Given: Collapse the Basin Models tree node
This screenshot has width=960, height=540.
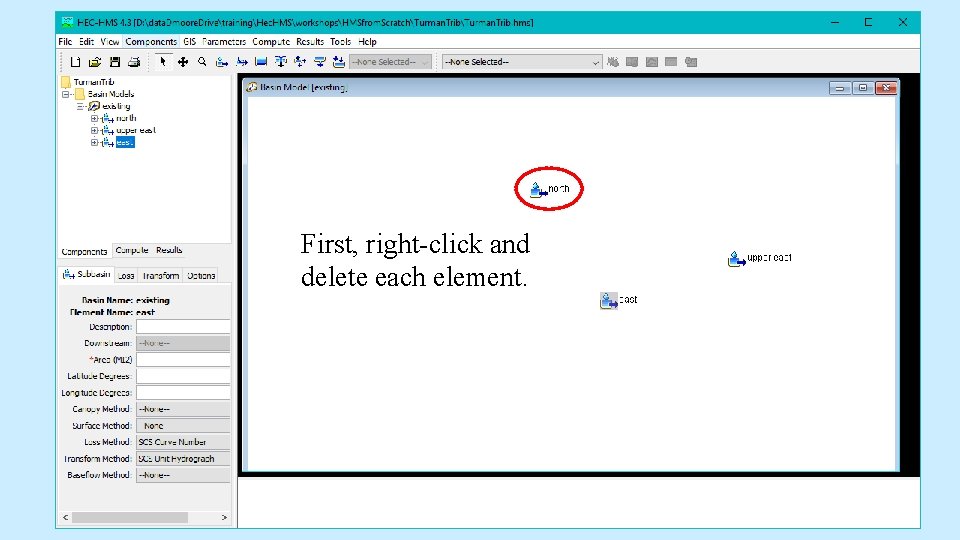Looking at the screenshot, I should point(66,94).
